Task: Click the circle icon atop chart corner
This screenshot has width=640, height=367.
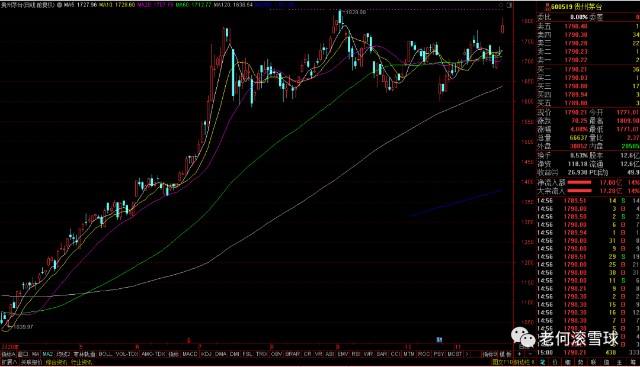Action: point(501,5)
